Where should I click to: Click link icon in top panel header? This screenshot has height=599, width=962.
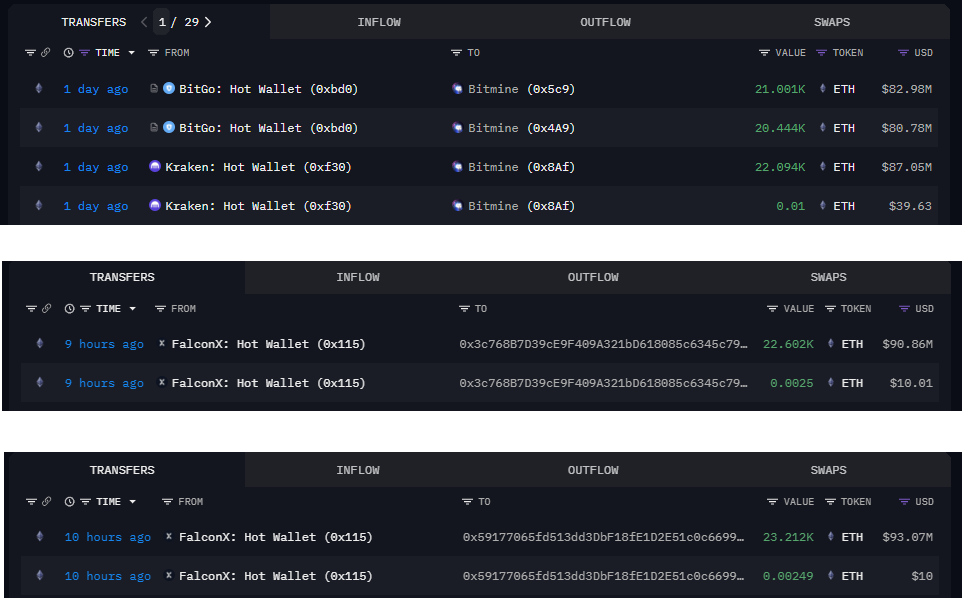coord(45,53)
